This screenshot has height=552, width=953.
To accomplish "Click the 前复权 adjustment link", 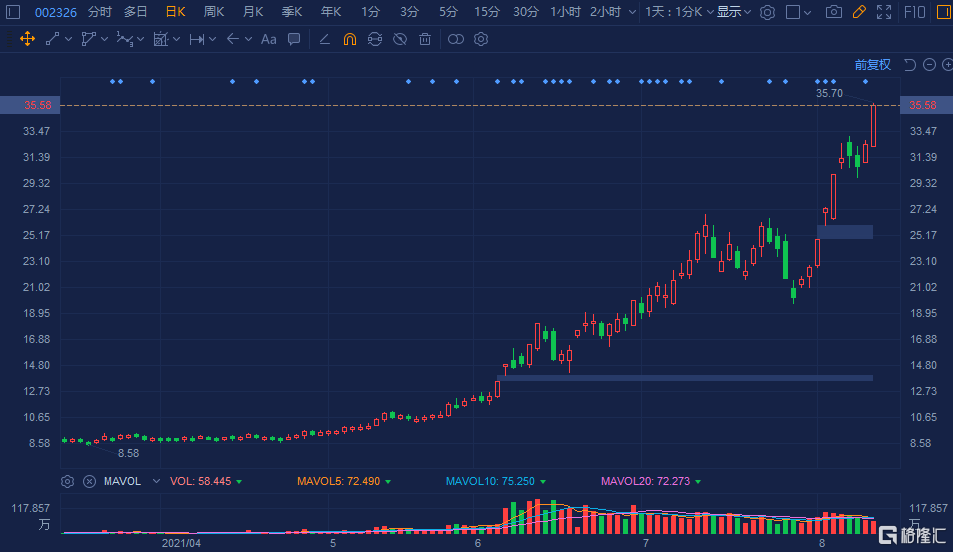I will click(x=872, y=65).
